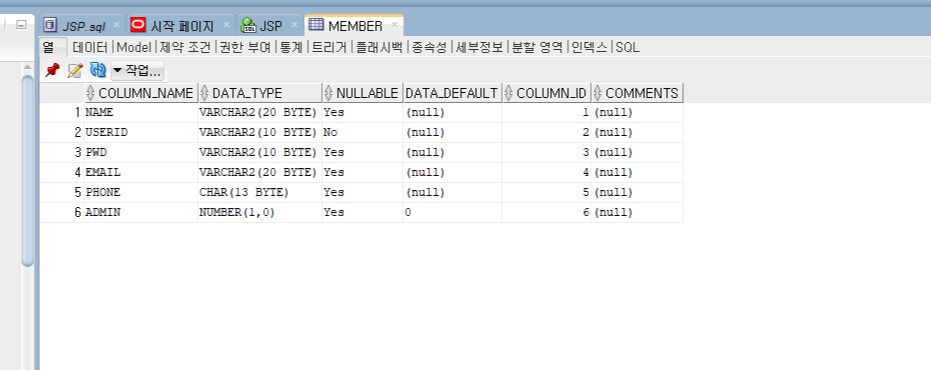Open the 통계 subtab
This screenshot has width=931, height=370.
291,48
